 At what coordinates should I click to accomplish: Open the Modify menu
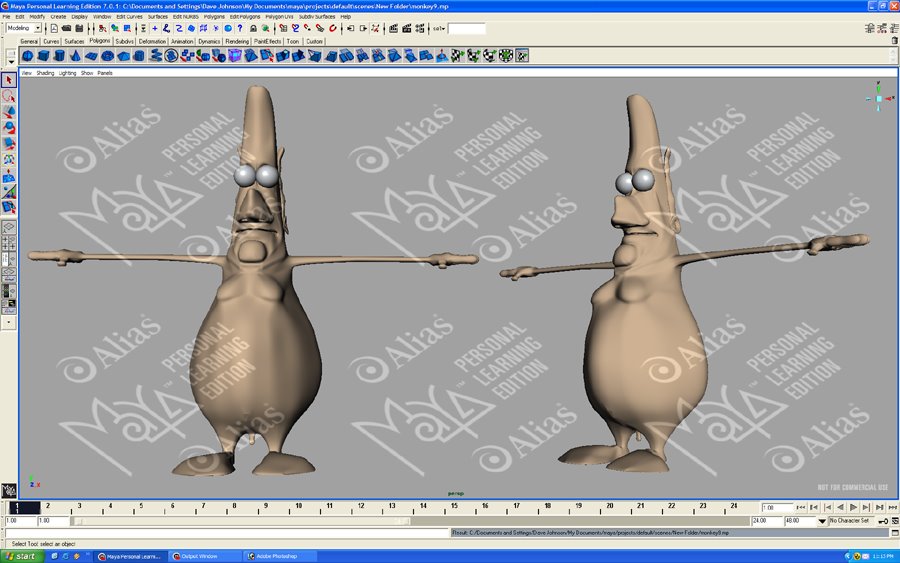click(x=37, y=17)
